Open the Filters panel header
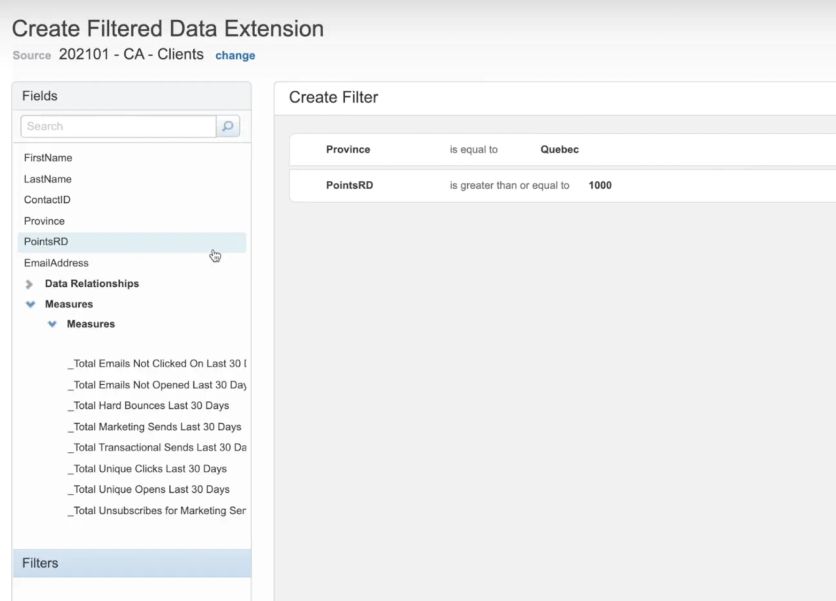The image size is (836, 601). 132,563
